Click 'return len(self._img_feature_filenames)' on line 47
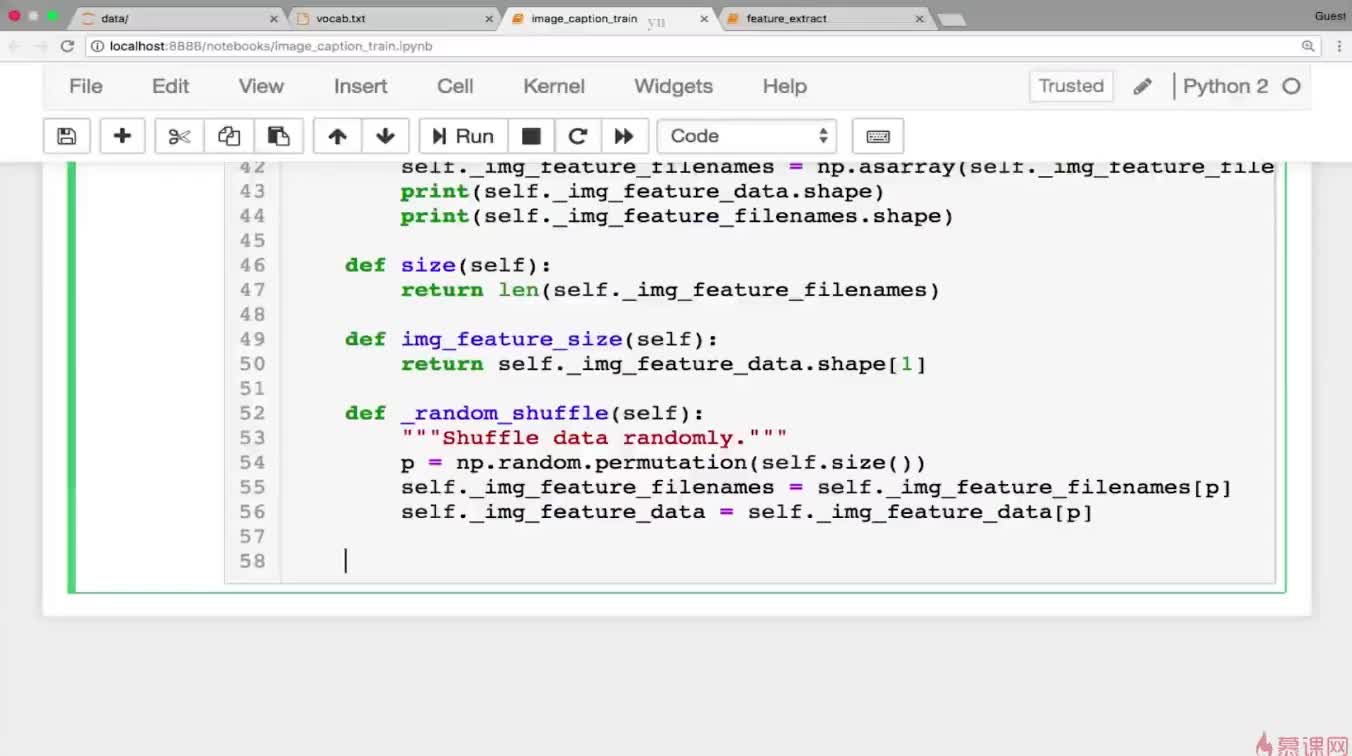This screenshot has width=1352, height=756. 670,290
